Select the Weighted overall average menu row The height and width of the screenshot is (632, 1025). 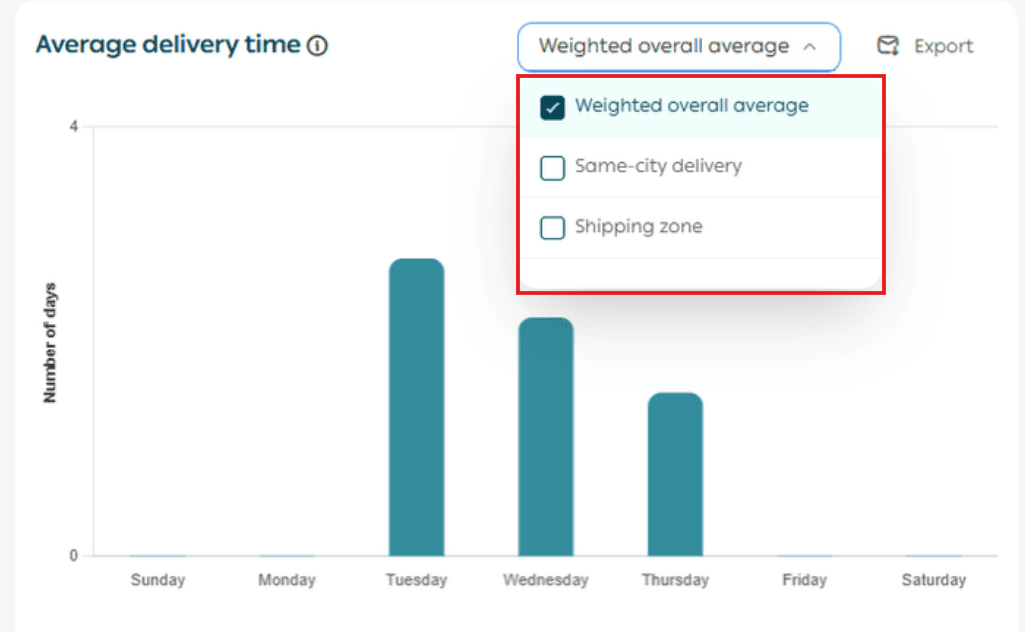[x=691, y=106]
